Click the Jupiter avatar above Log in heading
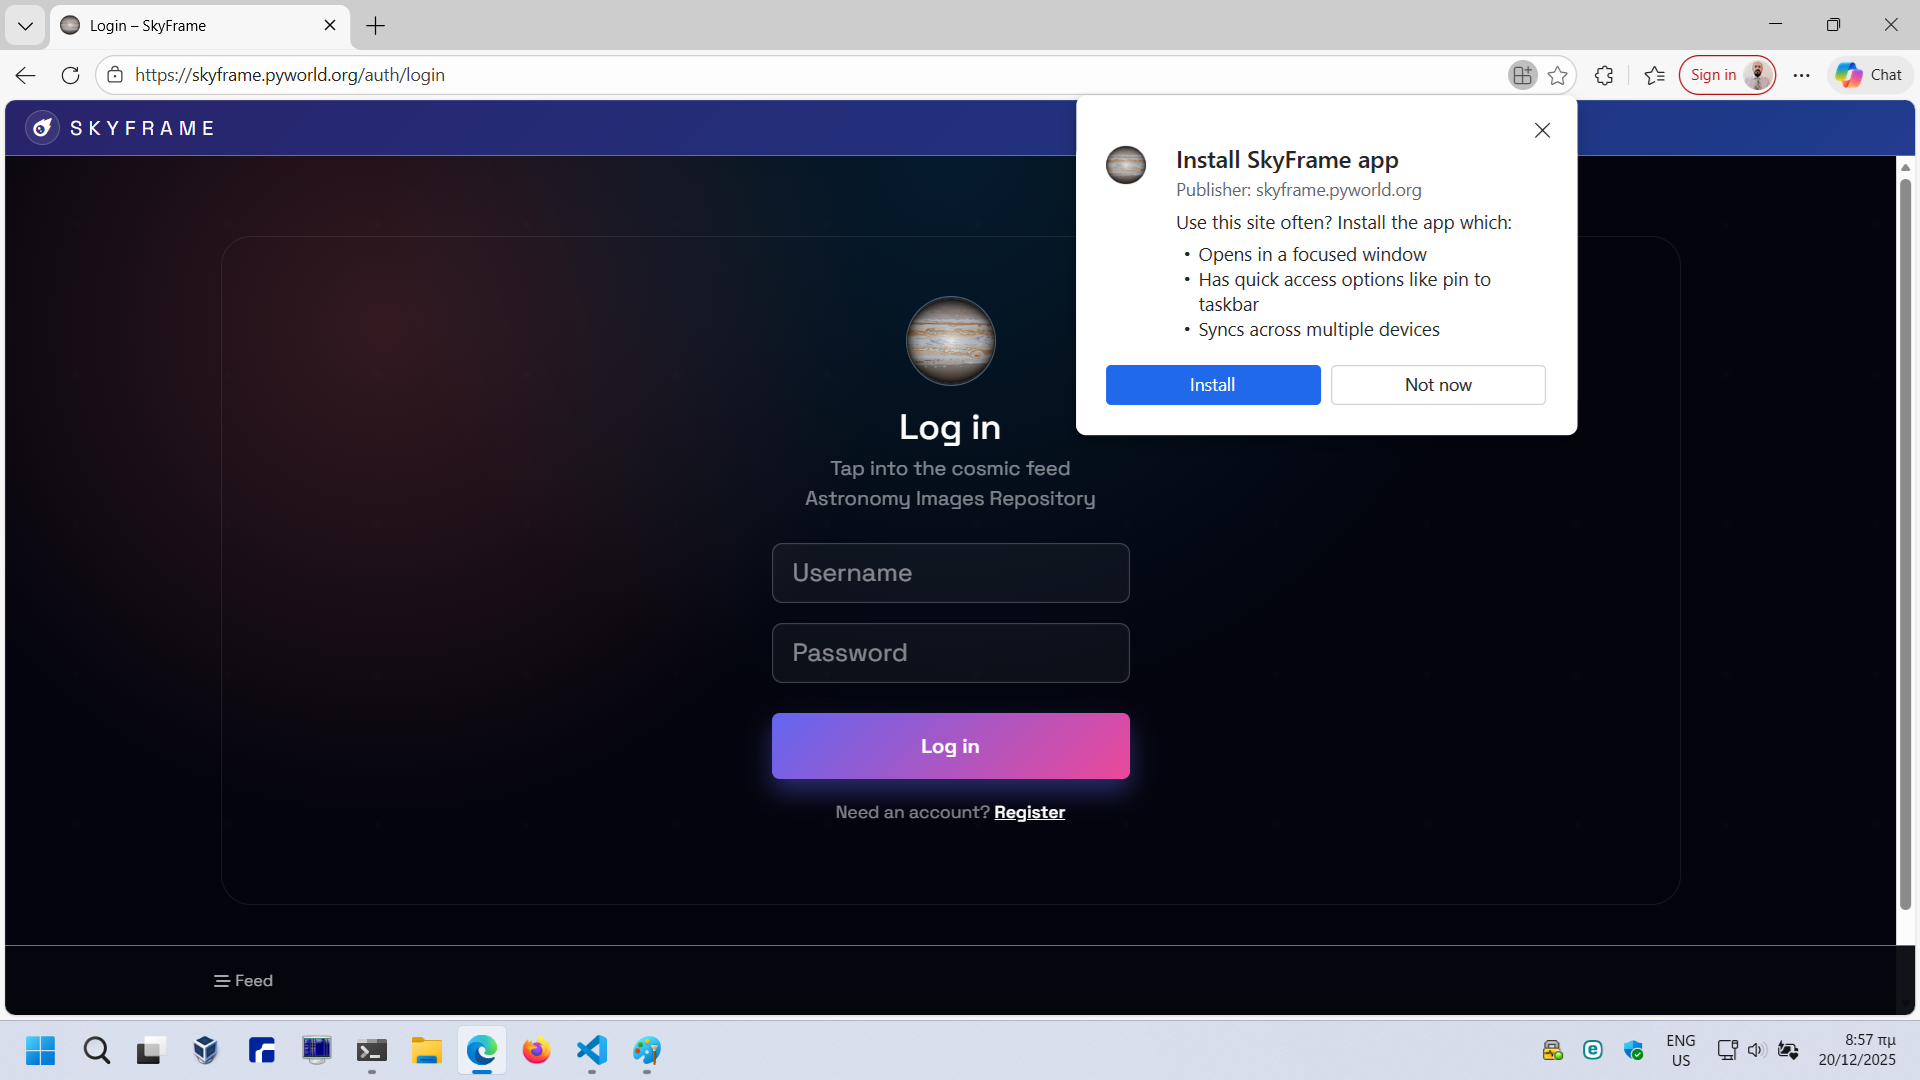 click(950, 341)
